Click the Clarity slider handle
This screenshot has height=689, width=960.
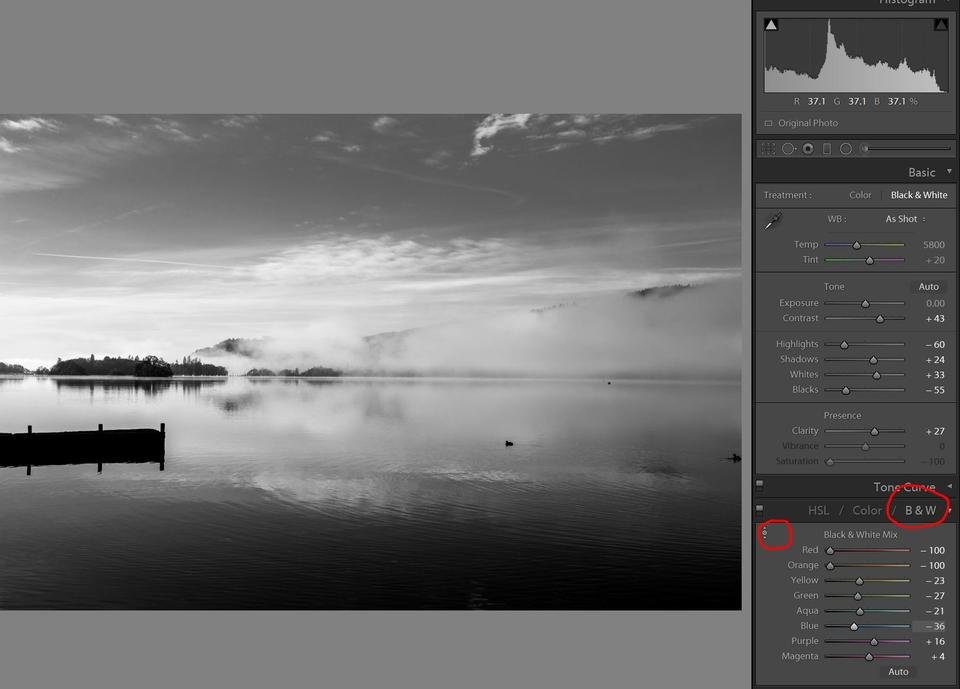point(875,432)
